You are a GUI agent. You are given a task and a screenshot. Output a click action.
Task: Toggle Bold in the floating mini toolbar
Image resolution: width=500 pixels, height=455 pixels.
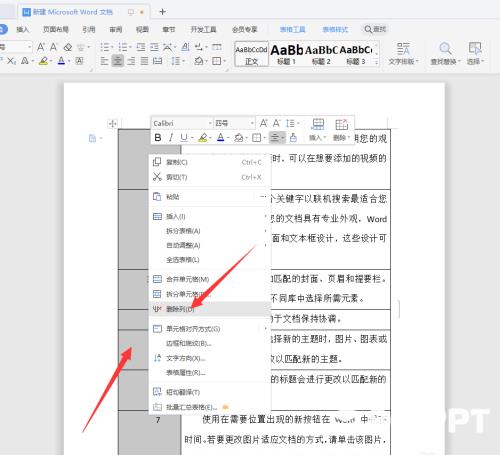(x=158, y=137)
